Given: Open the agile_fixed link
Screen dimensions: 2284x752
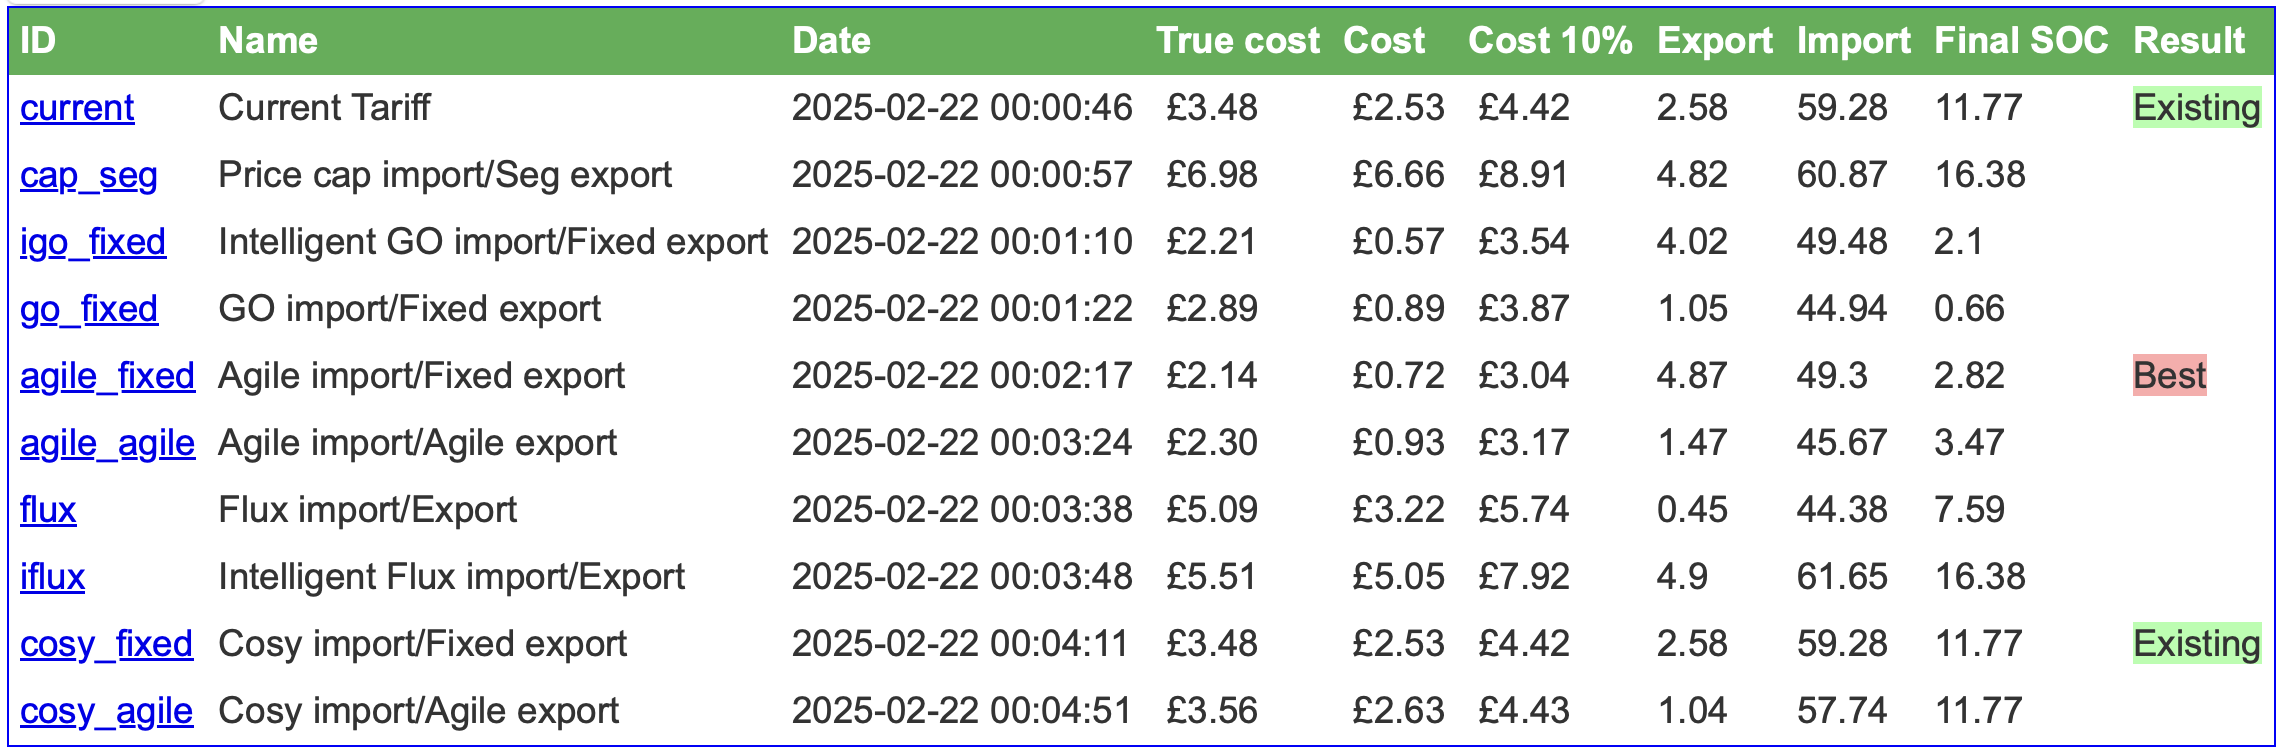Looking at the screenshot, I should click(x=108, y=376).
